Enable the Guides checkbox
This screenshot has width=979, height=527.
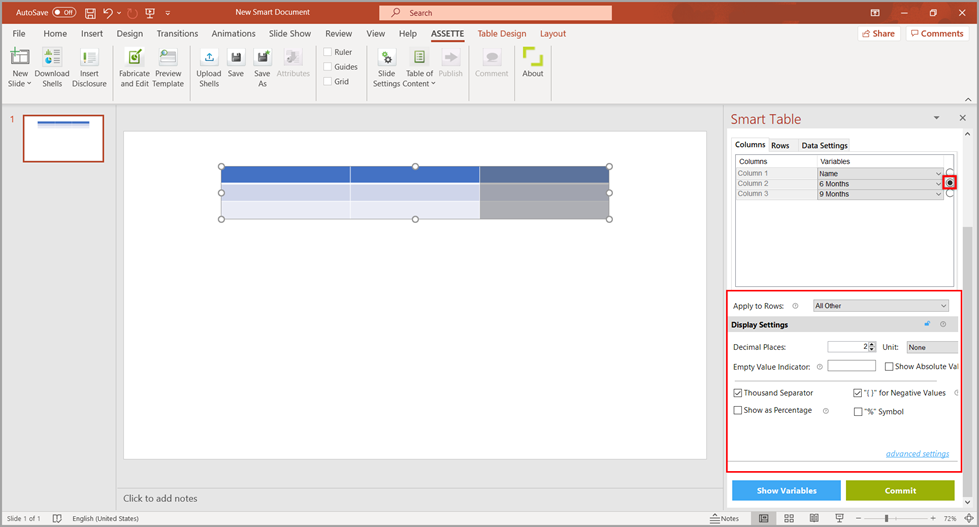coord(328,67)
